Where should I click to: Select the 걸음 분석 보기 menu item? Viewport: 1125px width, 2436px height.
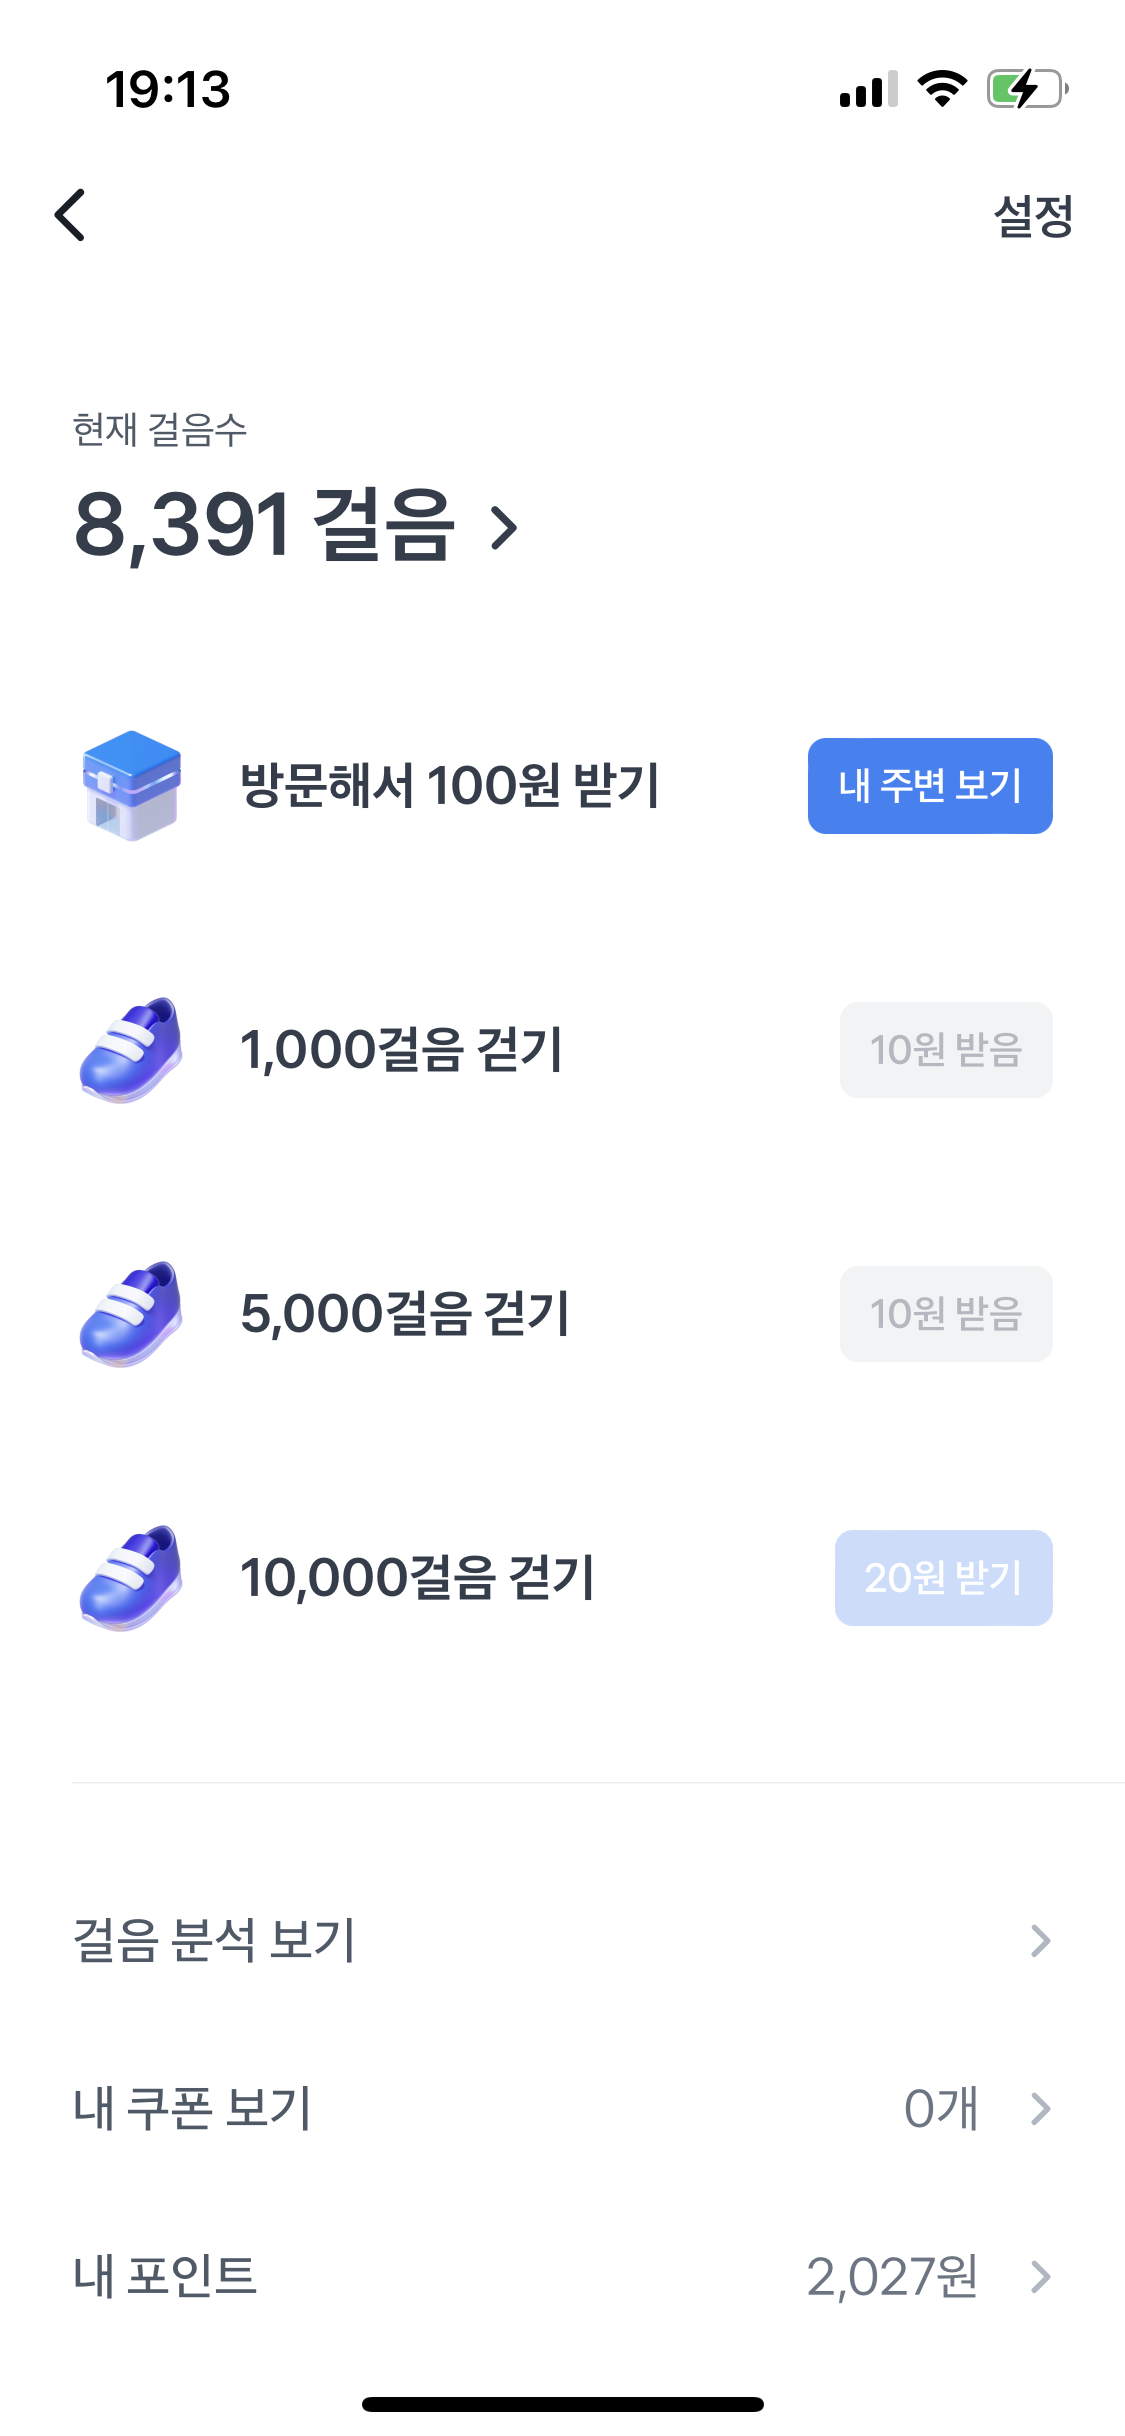point(214,1940)
